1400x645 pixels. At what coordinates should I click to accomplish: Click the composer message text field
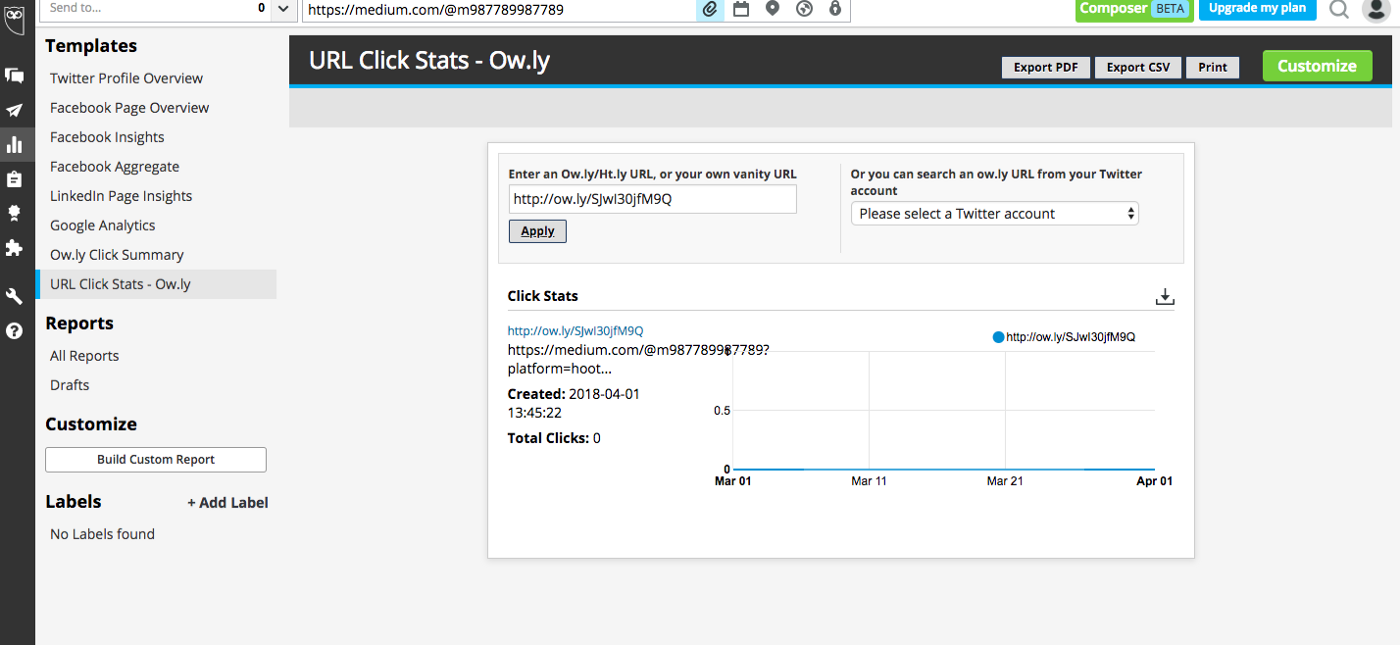click(499, 10)
